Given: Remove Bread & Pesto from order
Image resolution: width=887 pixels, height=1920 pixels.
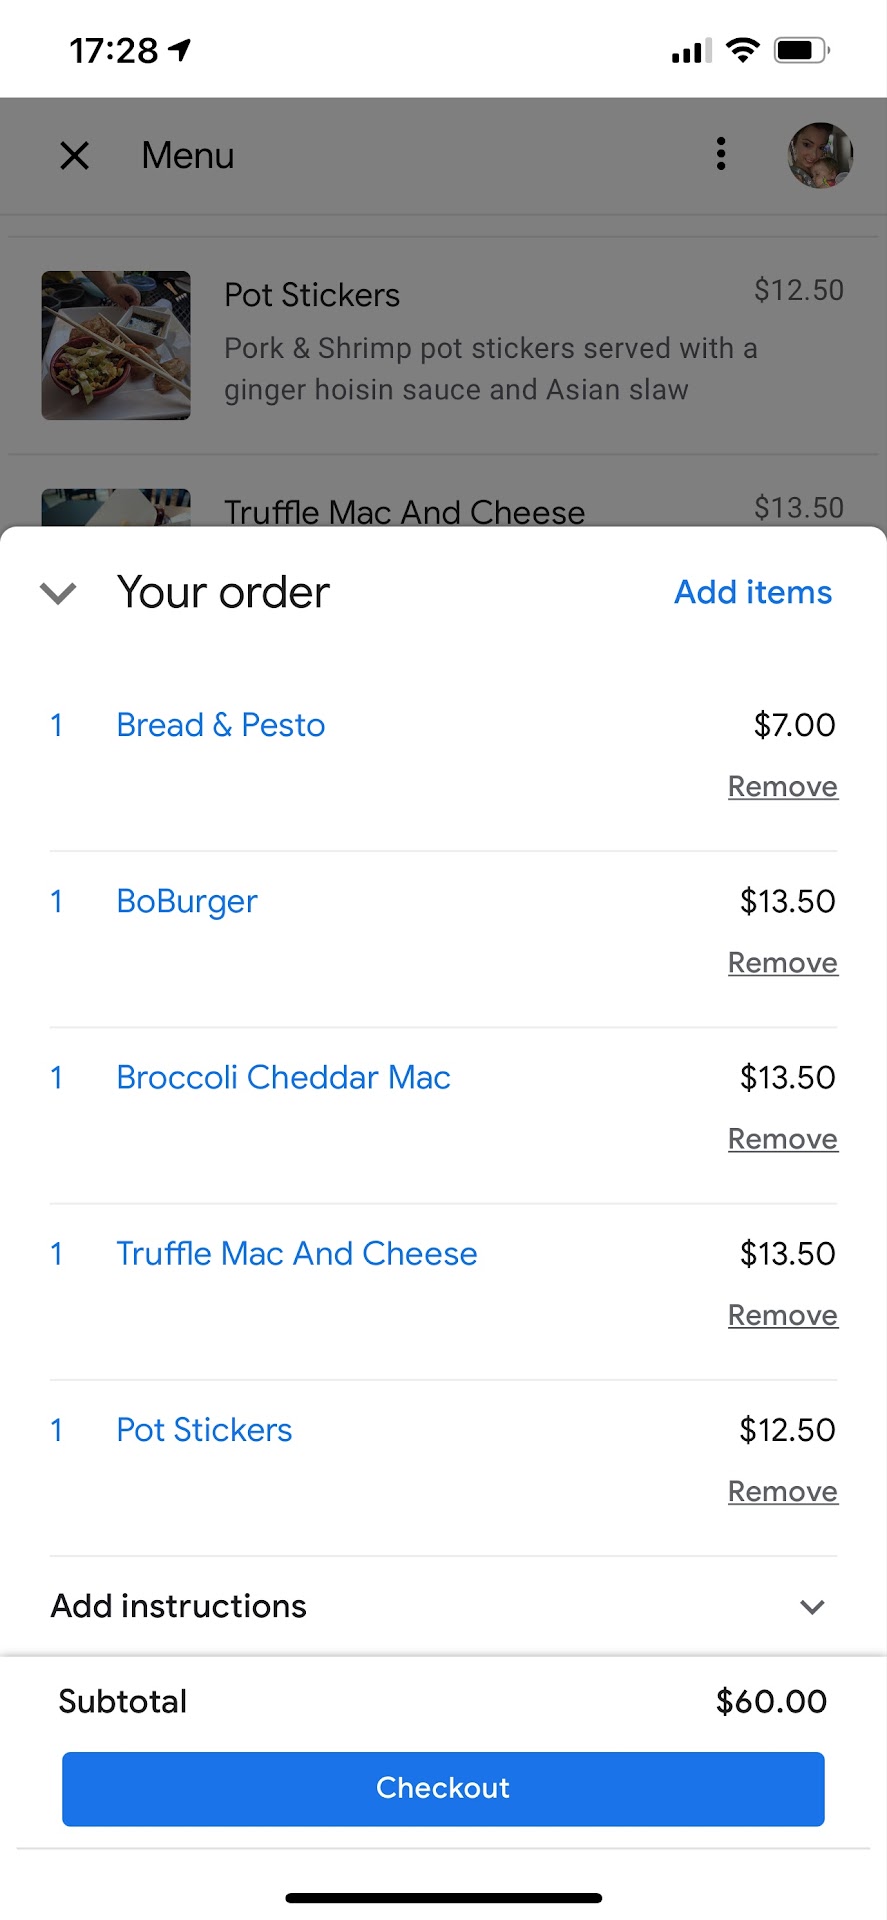Looking at the screenshot, I should click(782, 787).
